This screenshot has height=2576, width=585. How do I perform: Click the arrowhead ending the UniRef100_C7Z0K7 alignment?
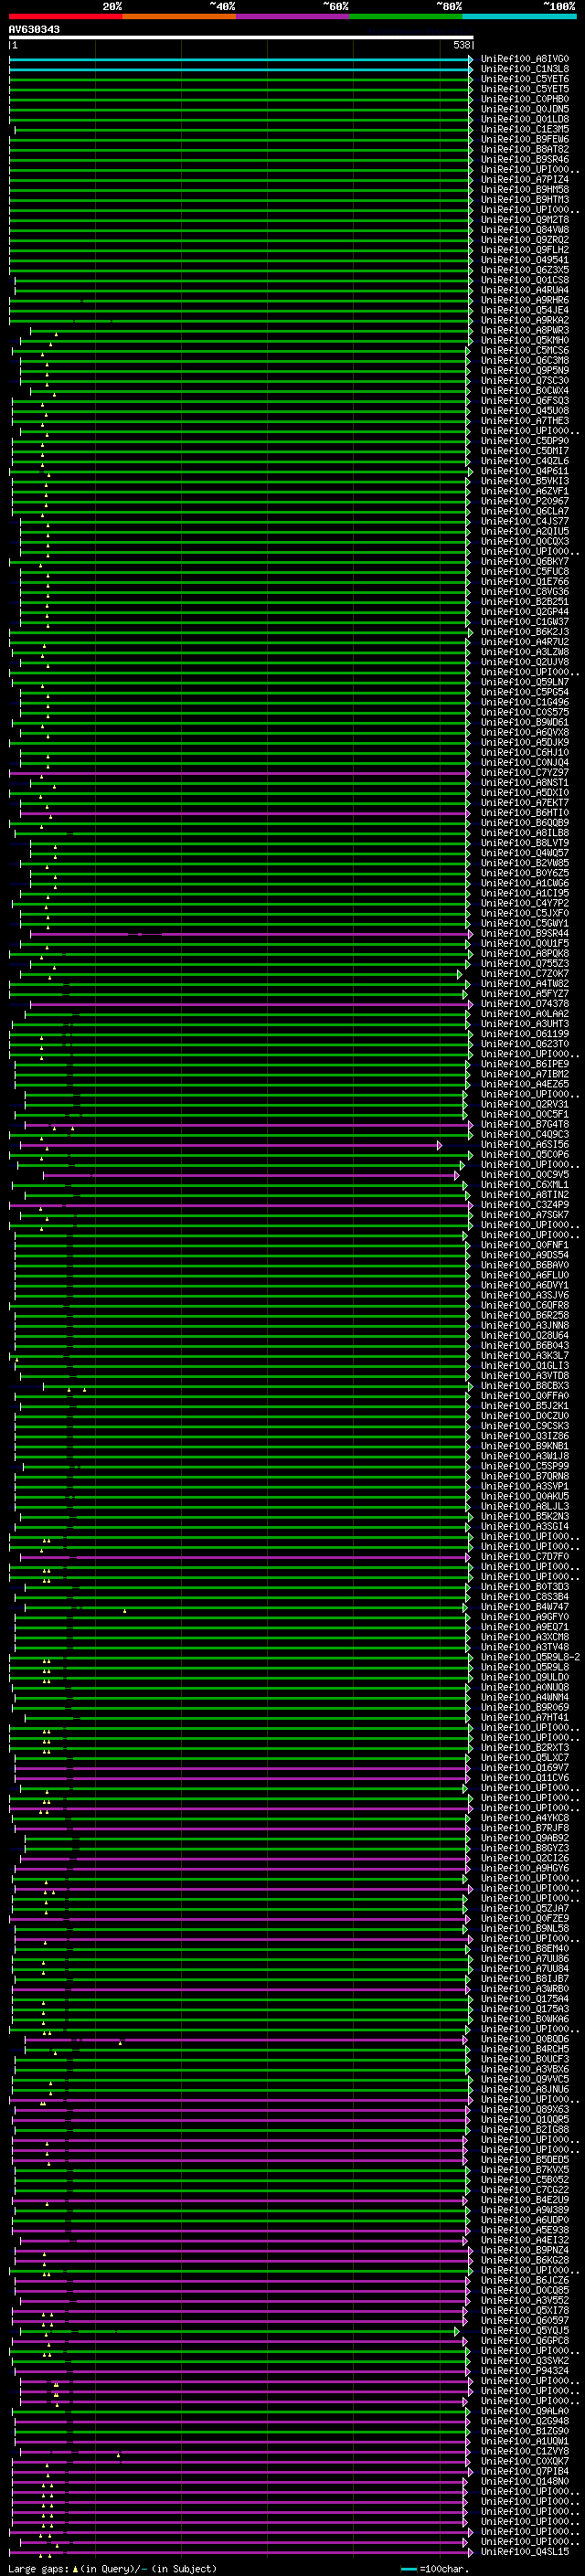pos(460,974)
